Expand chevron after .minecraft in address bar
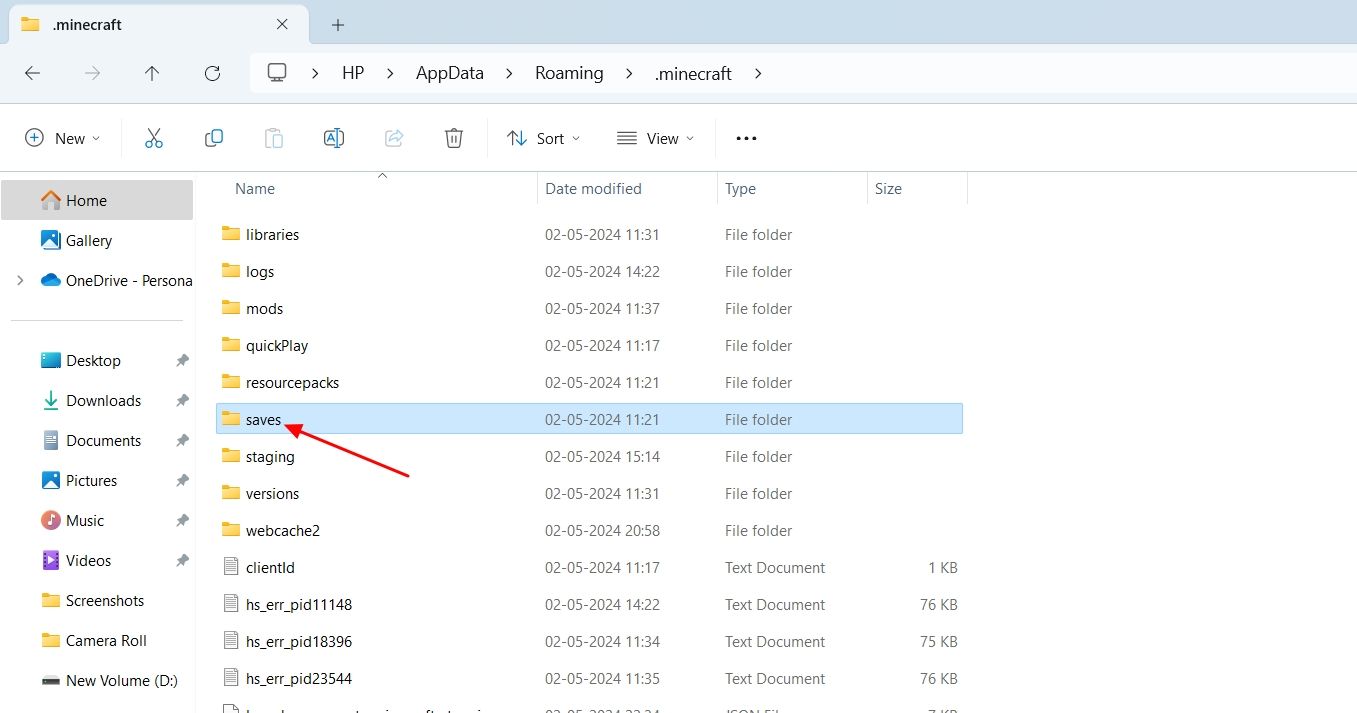 [x=758, y=73]
